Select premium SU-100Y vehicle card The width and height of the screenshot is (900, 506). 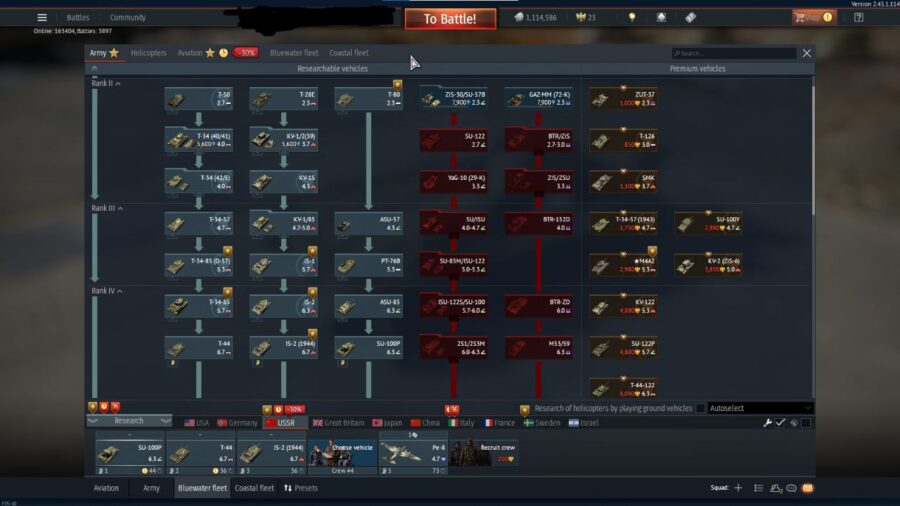708,223
